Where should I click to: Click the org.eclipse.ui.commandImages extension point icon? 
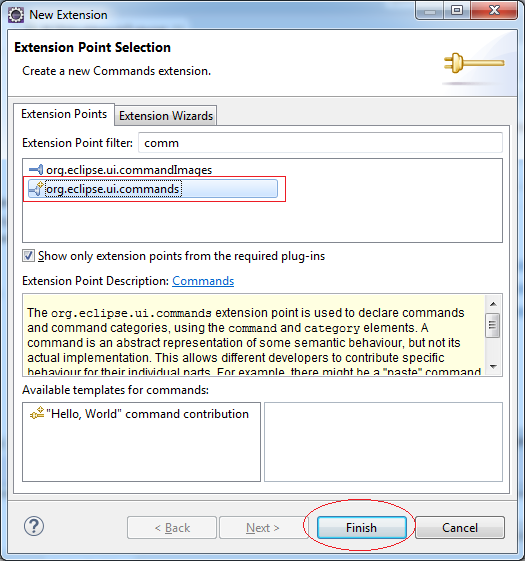36,170
